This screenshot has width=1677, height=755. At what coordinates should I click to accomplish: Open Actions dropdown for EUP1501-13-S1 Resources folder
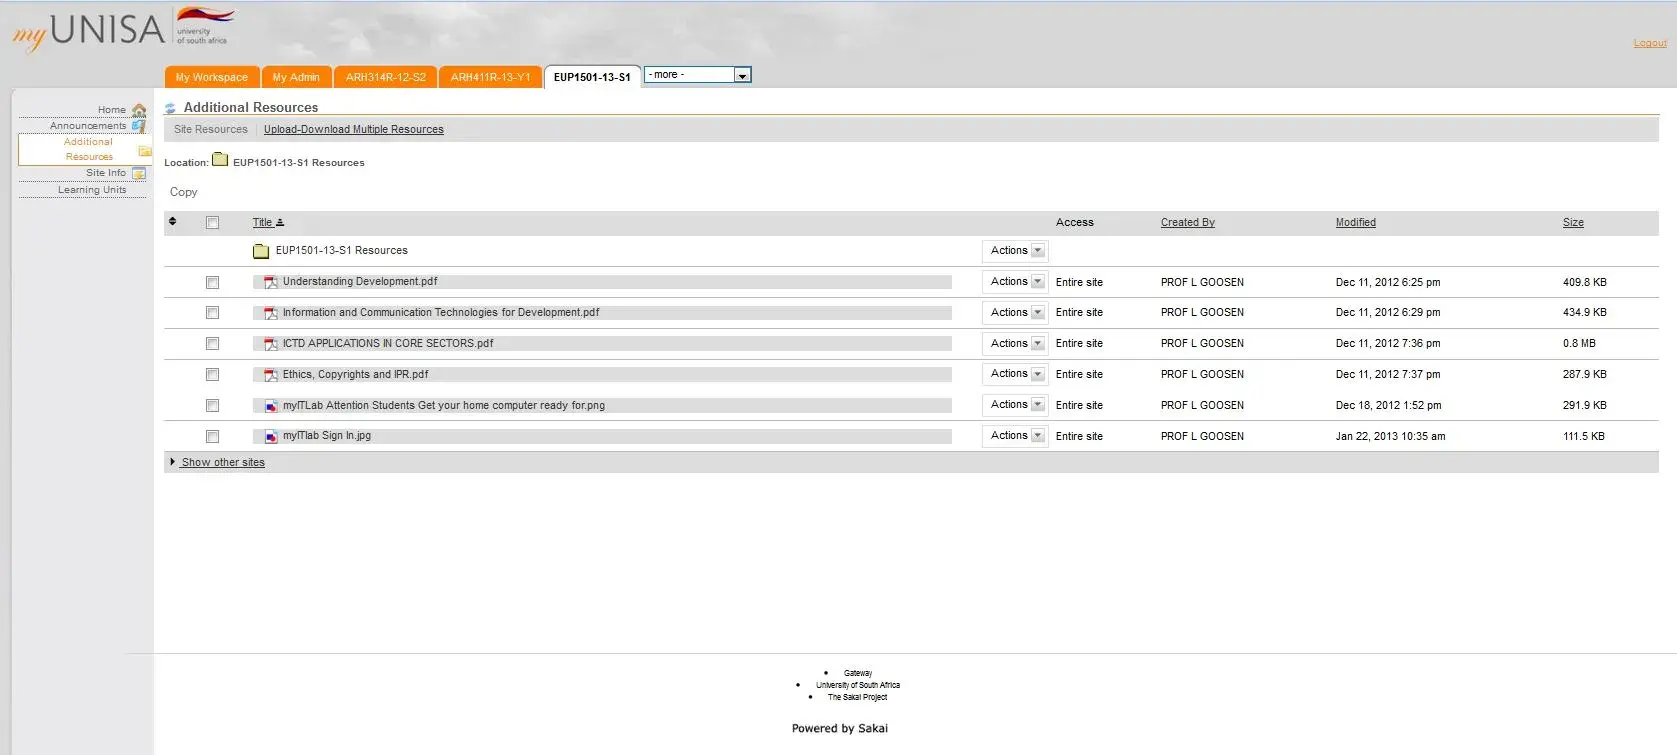[x=1016, y=251]
